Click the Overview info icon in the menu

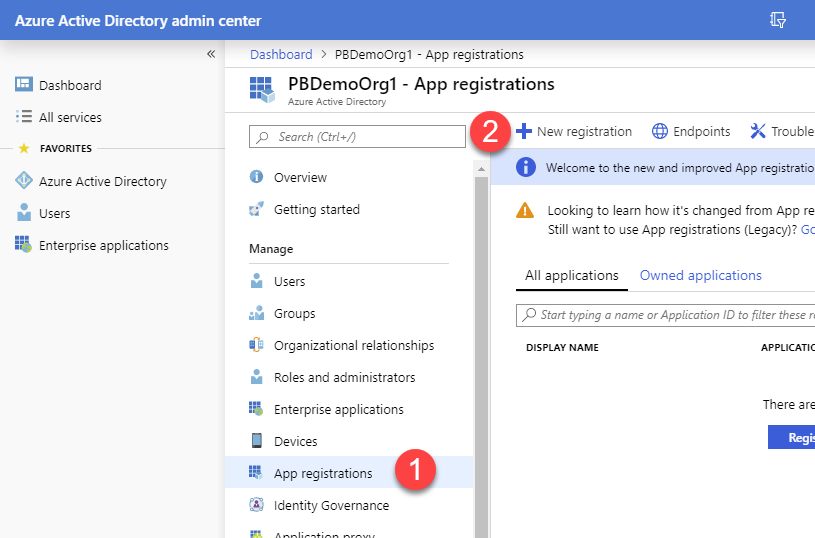256,177
